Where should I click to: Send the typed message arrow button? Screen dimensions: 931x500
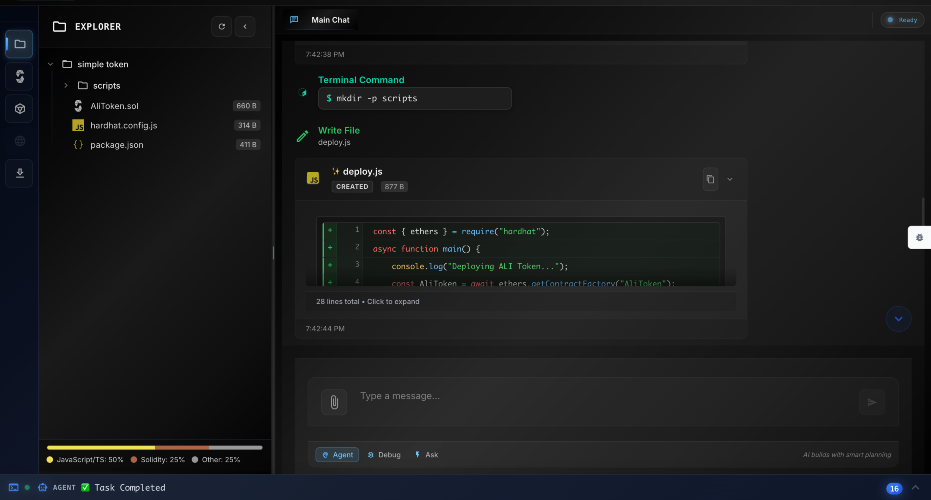point(872,402)
